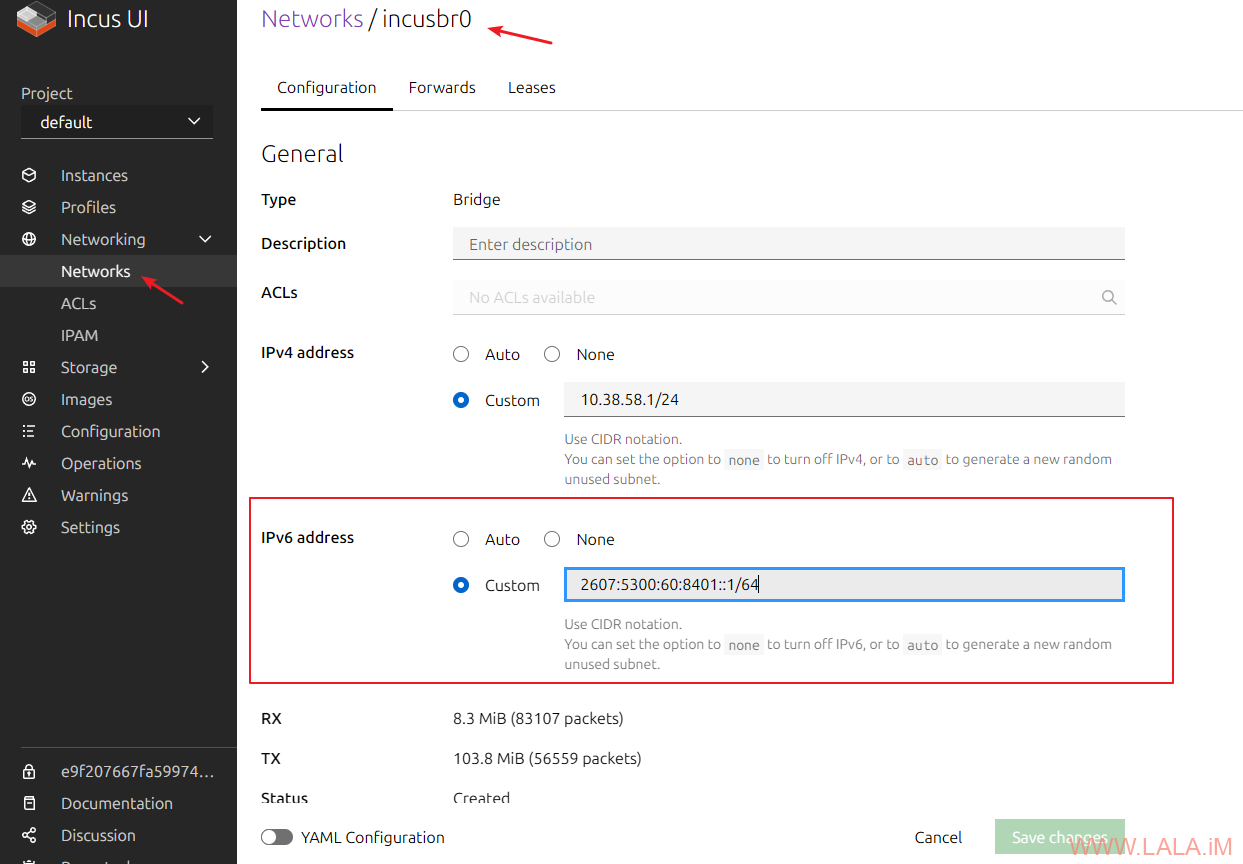
Task: Expand the Storage submenu arrow
Action: pos(205,367)
